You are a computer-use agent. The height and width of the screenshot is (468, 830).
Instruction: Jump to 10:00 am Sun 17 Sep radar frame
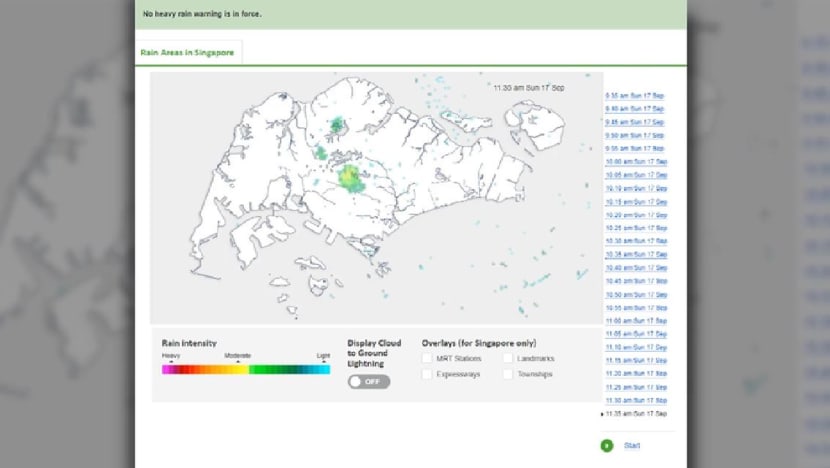636,161
